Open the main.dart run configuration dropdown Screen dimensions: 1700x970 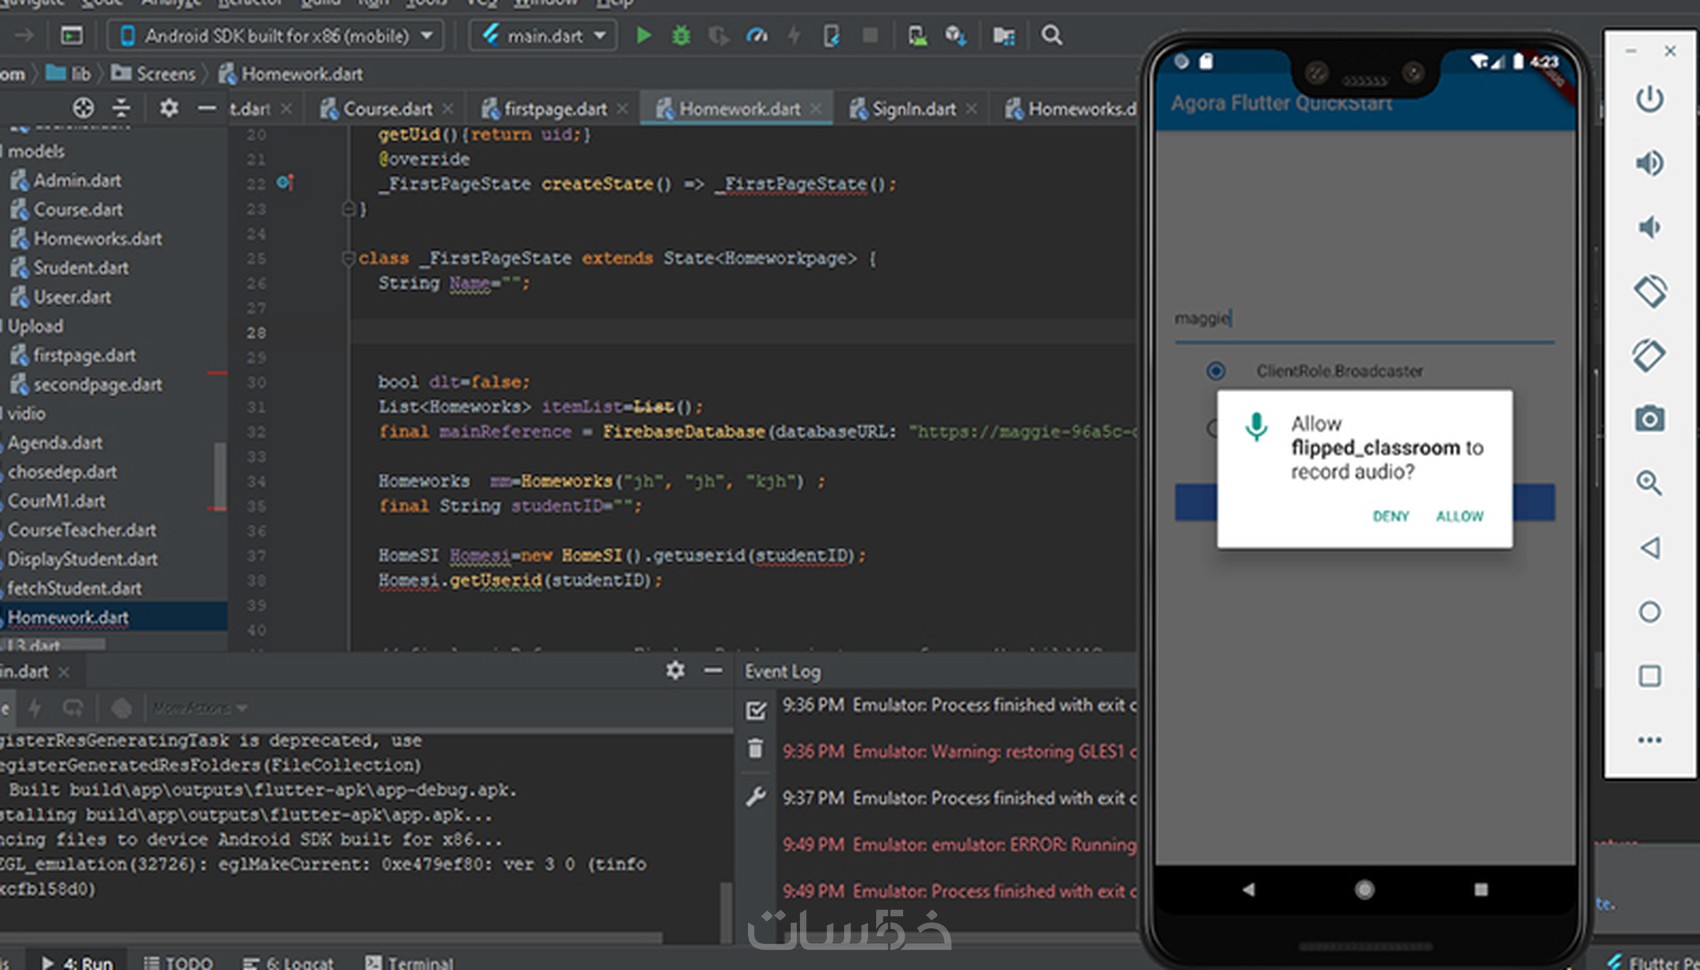pos(545,36)
